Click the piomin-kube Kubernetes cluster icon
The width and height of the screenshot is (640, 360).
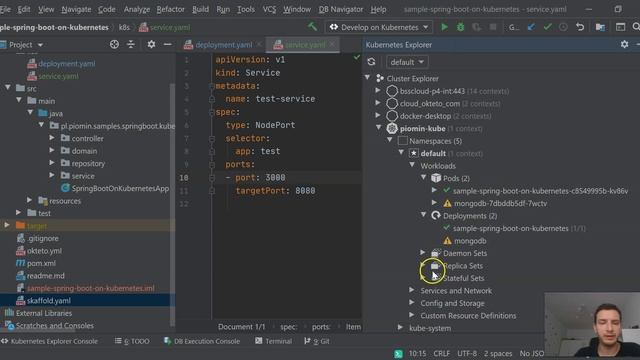pyautogui.click(x=392, y=128)
